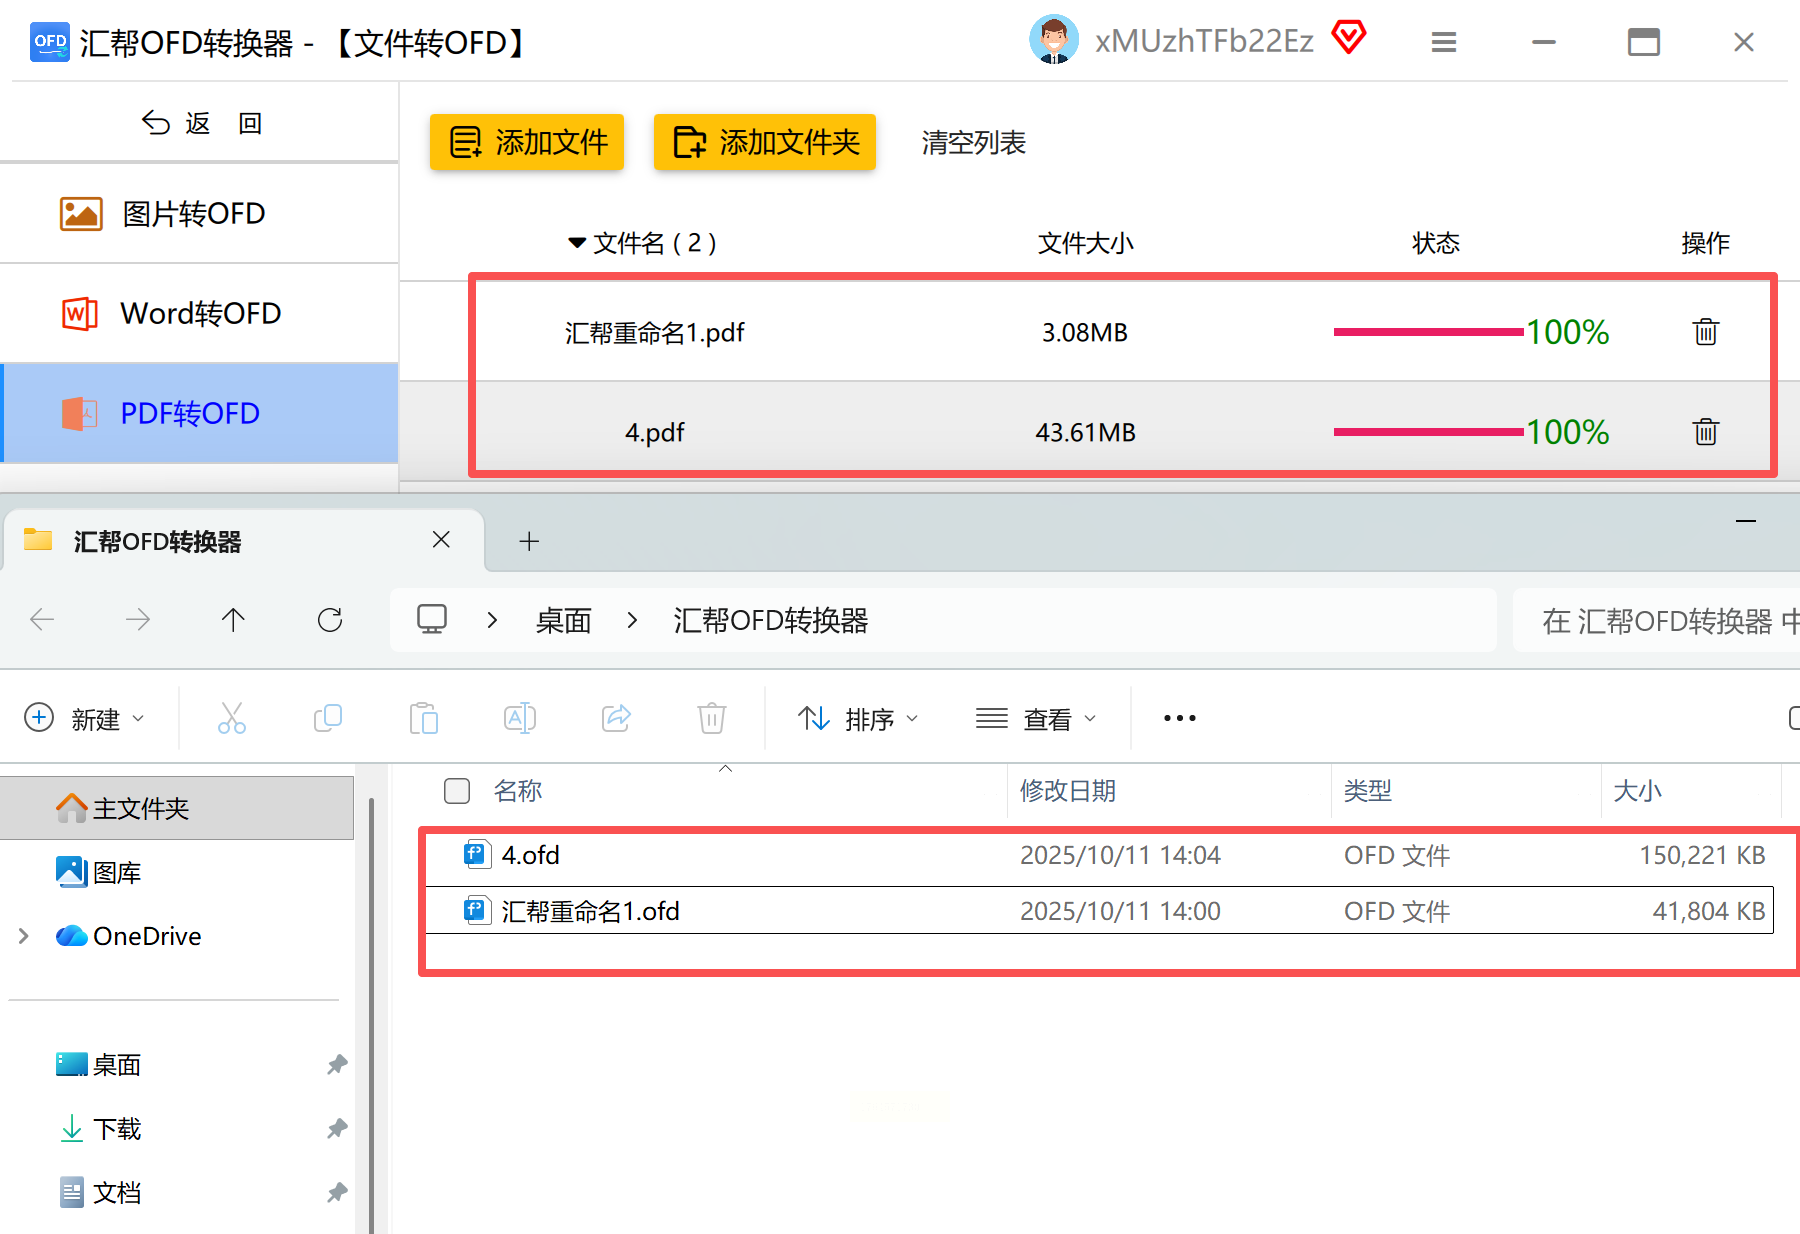Image resolution: width=1800 pixels, height=1234 pixels.
Task: Click 清空列表 to clear the list
Action: [x=973, y=143]
